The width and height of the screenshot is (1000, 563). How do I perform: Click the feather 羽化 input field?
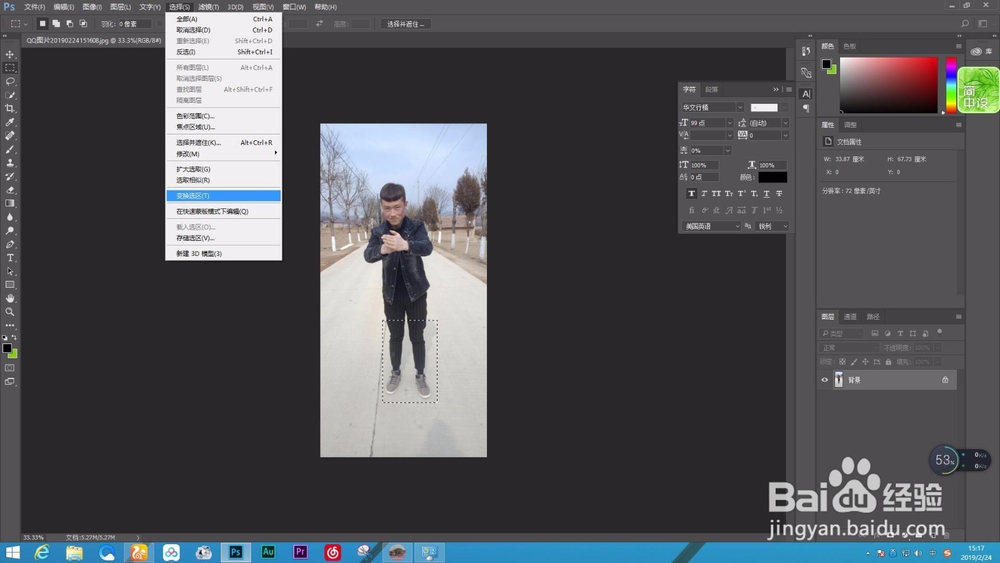pos(135,24)
